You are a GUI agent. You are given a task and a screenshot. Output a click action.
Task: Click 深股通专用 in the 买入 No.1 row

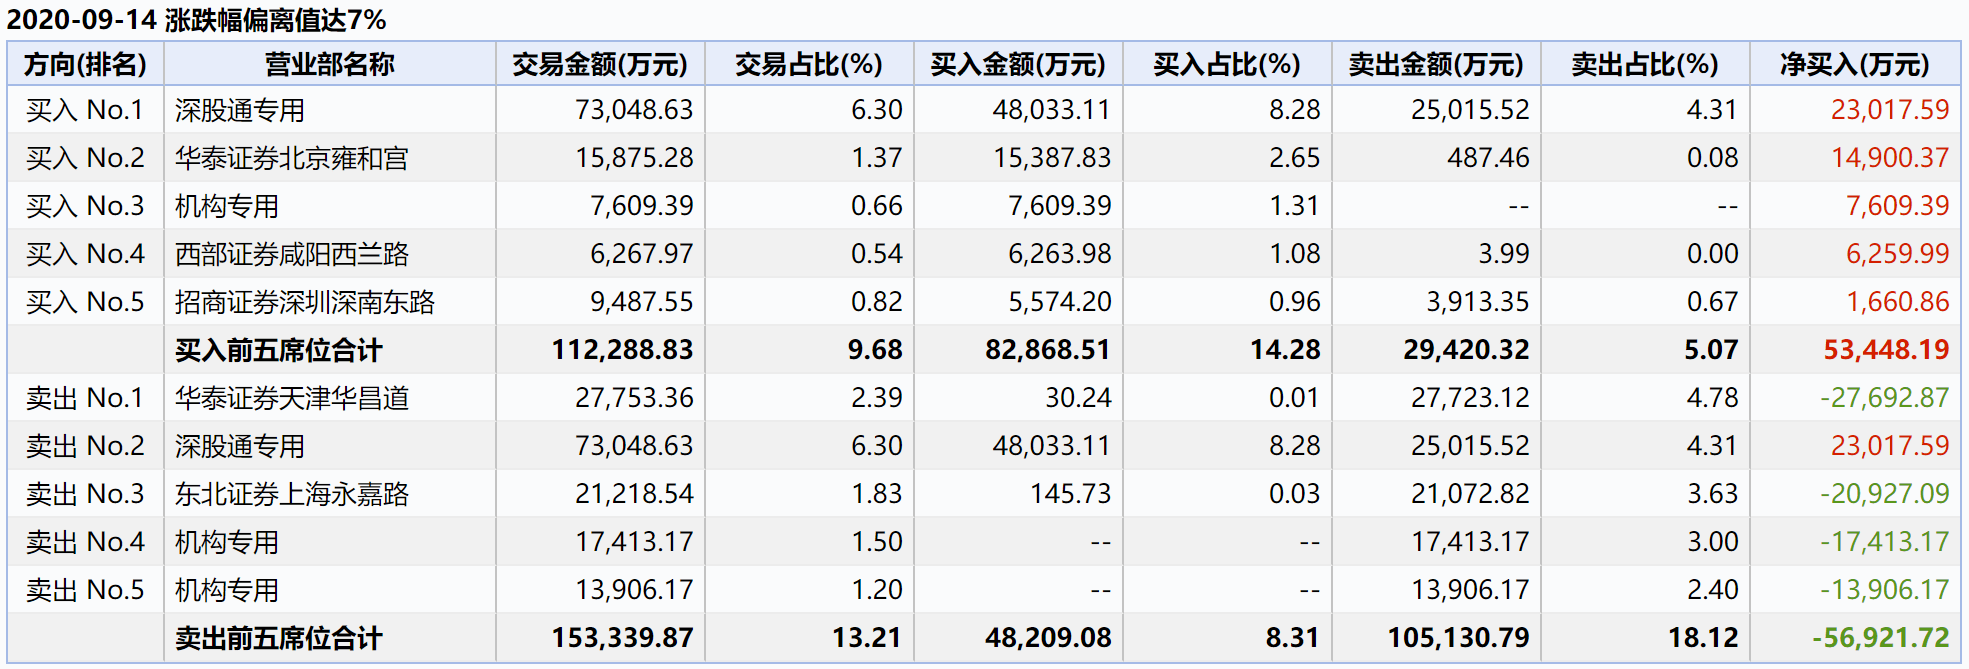239,110
